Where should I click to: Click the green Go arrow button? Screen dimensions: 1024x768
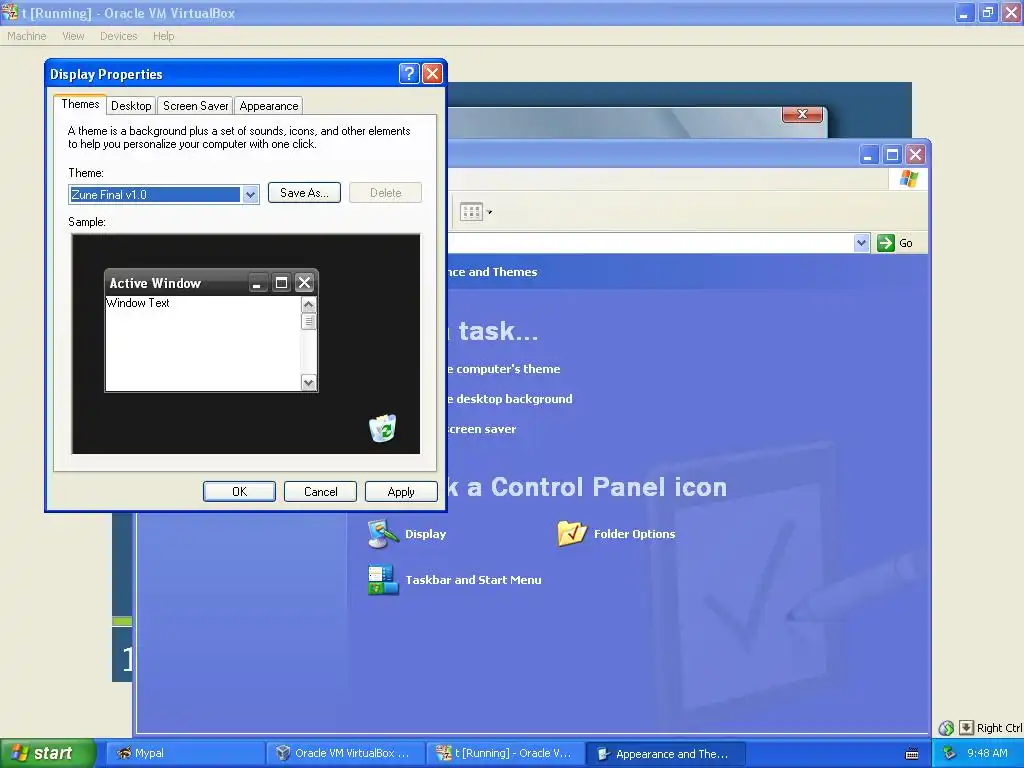tap(886, 243)
